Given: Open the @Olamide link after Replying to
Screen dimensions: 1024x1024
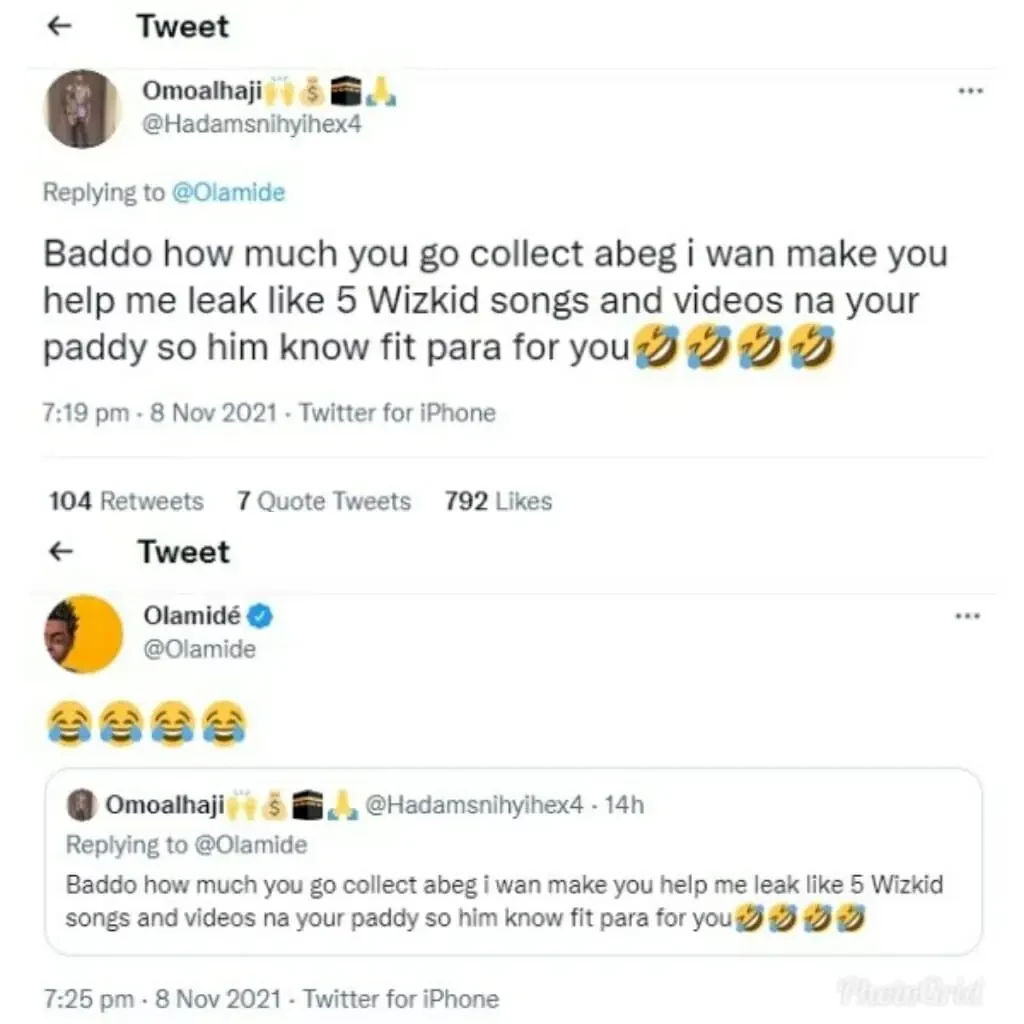Looking at the screenshot, I should 229,192.
